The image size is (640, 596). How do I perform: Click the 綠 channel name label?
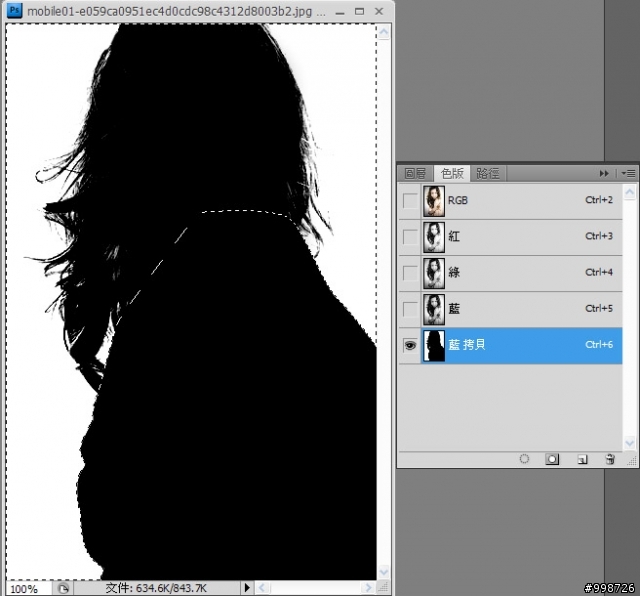(454, 272)
